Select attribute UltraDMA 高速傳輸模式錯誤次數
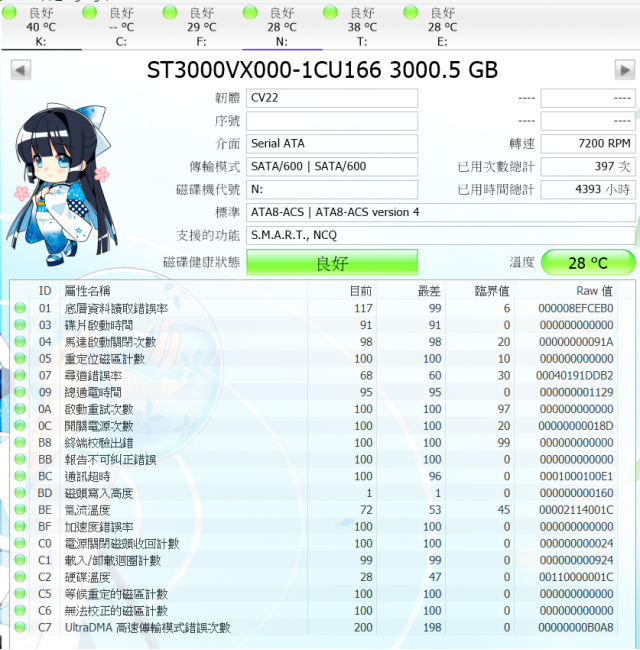Viewport: 640px width, 650px height. click(x=147, y=628)
